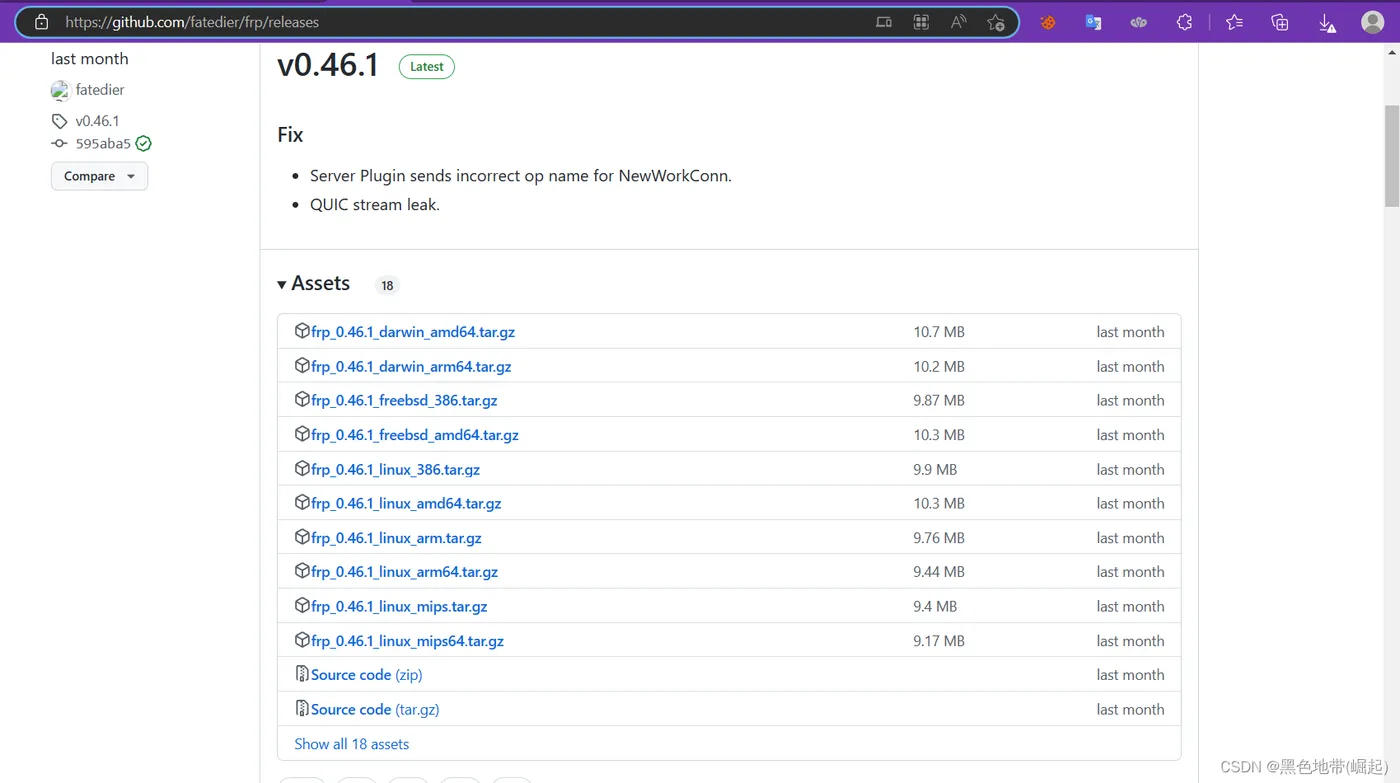Click the NewWorkConn bullet text
Screen dimensions: 1400x783
coord(521,176)
